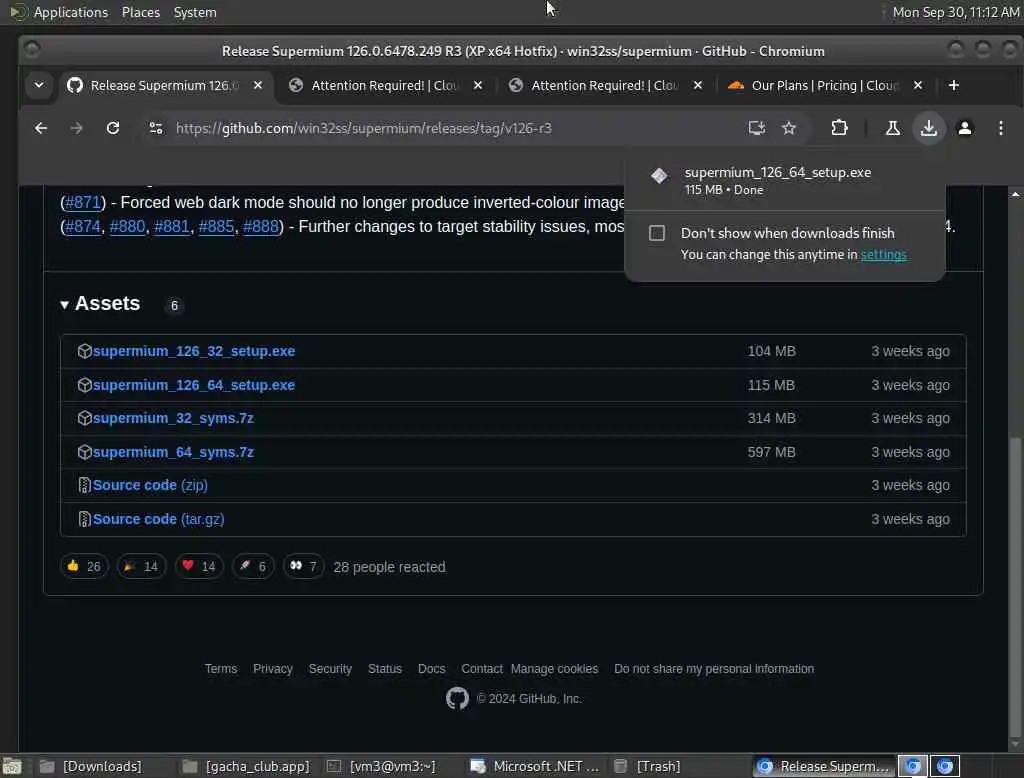Open issue #881 link
The image size is (1024, 778).
[172, 227]
